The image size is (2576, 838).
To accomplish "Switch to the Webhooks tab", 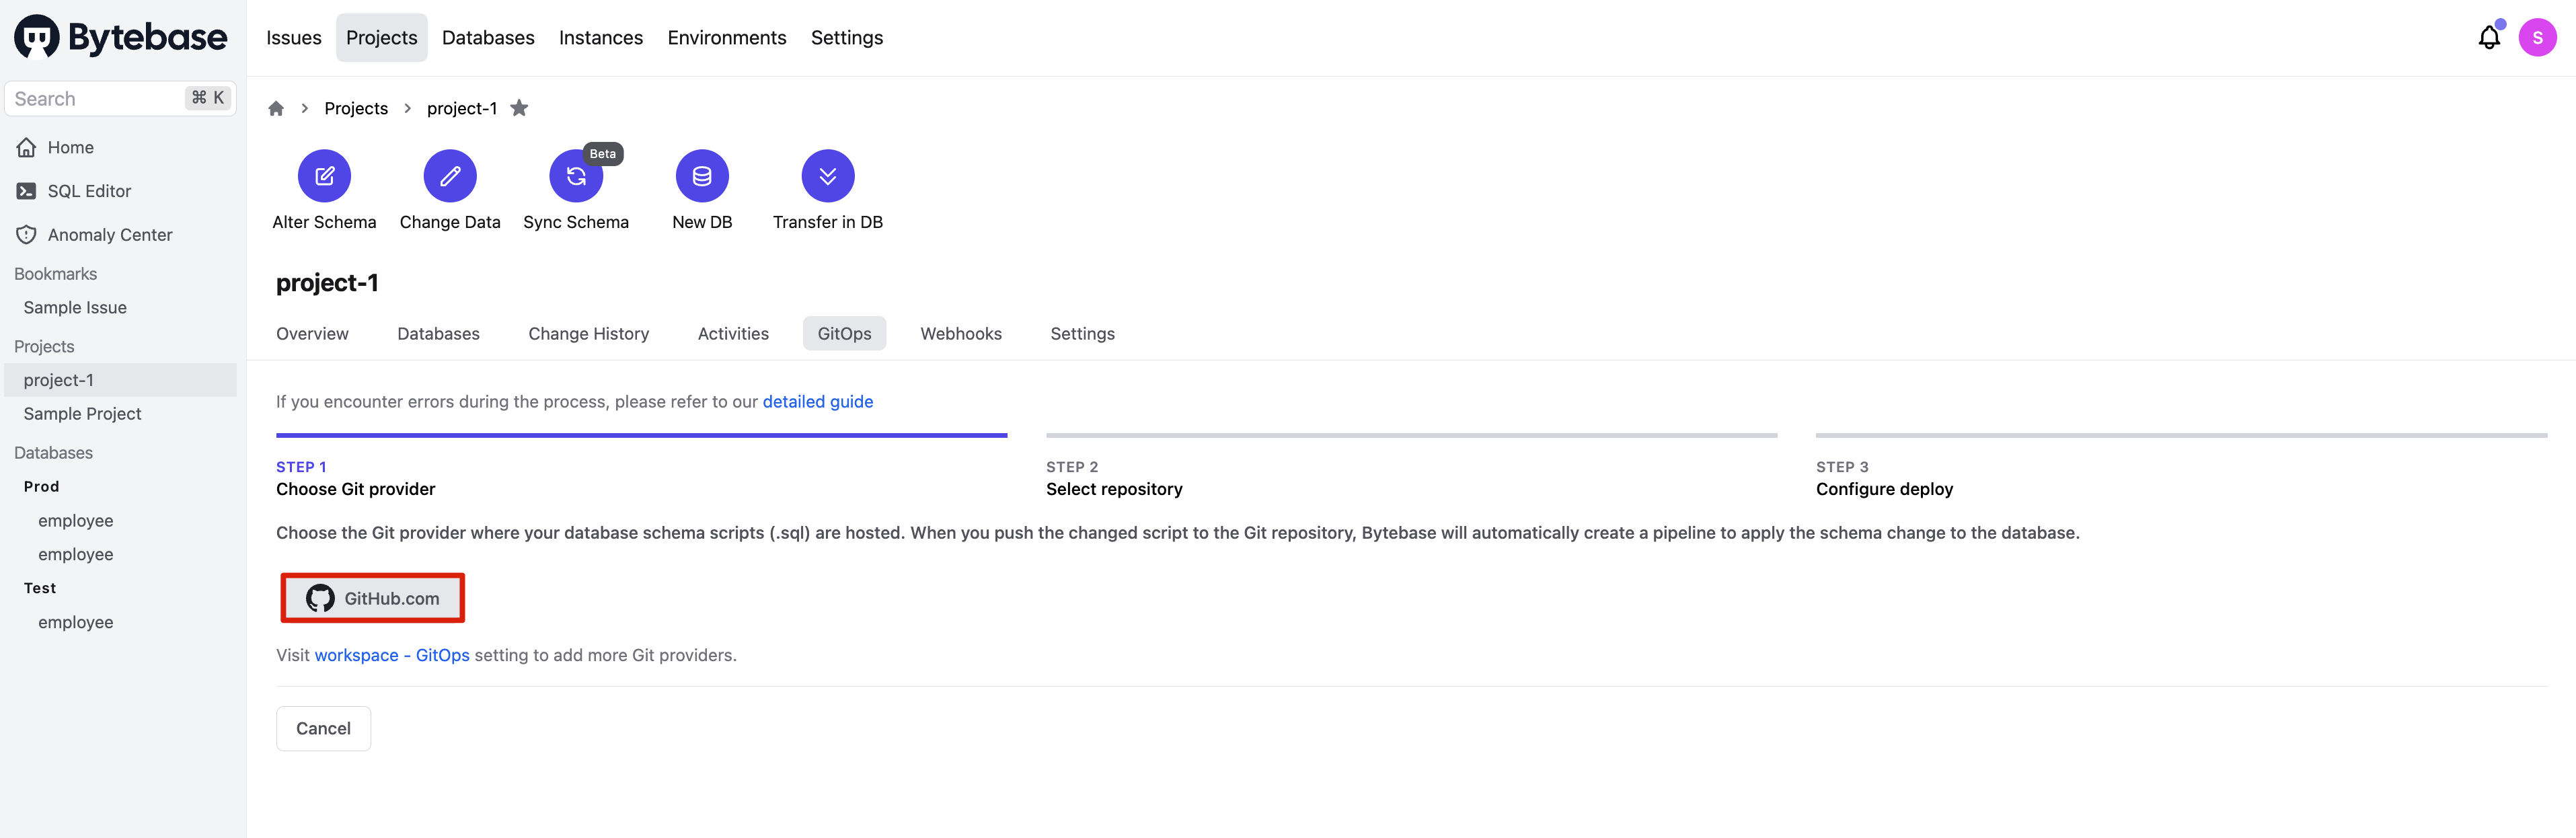I will pyautogui.click(x=961, y=333).
